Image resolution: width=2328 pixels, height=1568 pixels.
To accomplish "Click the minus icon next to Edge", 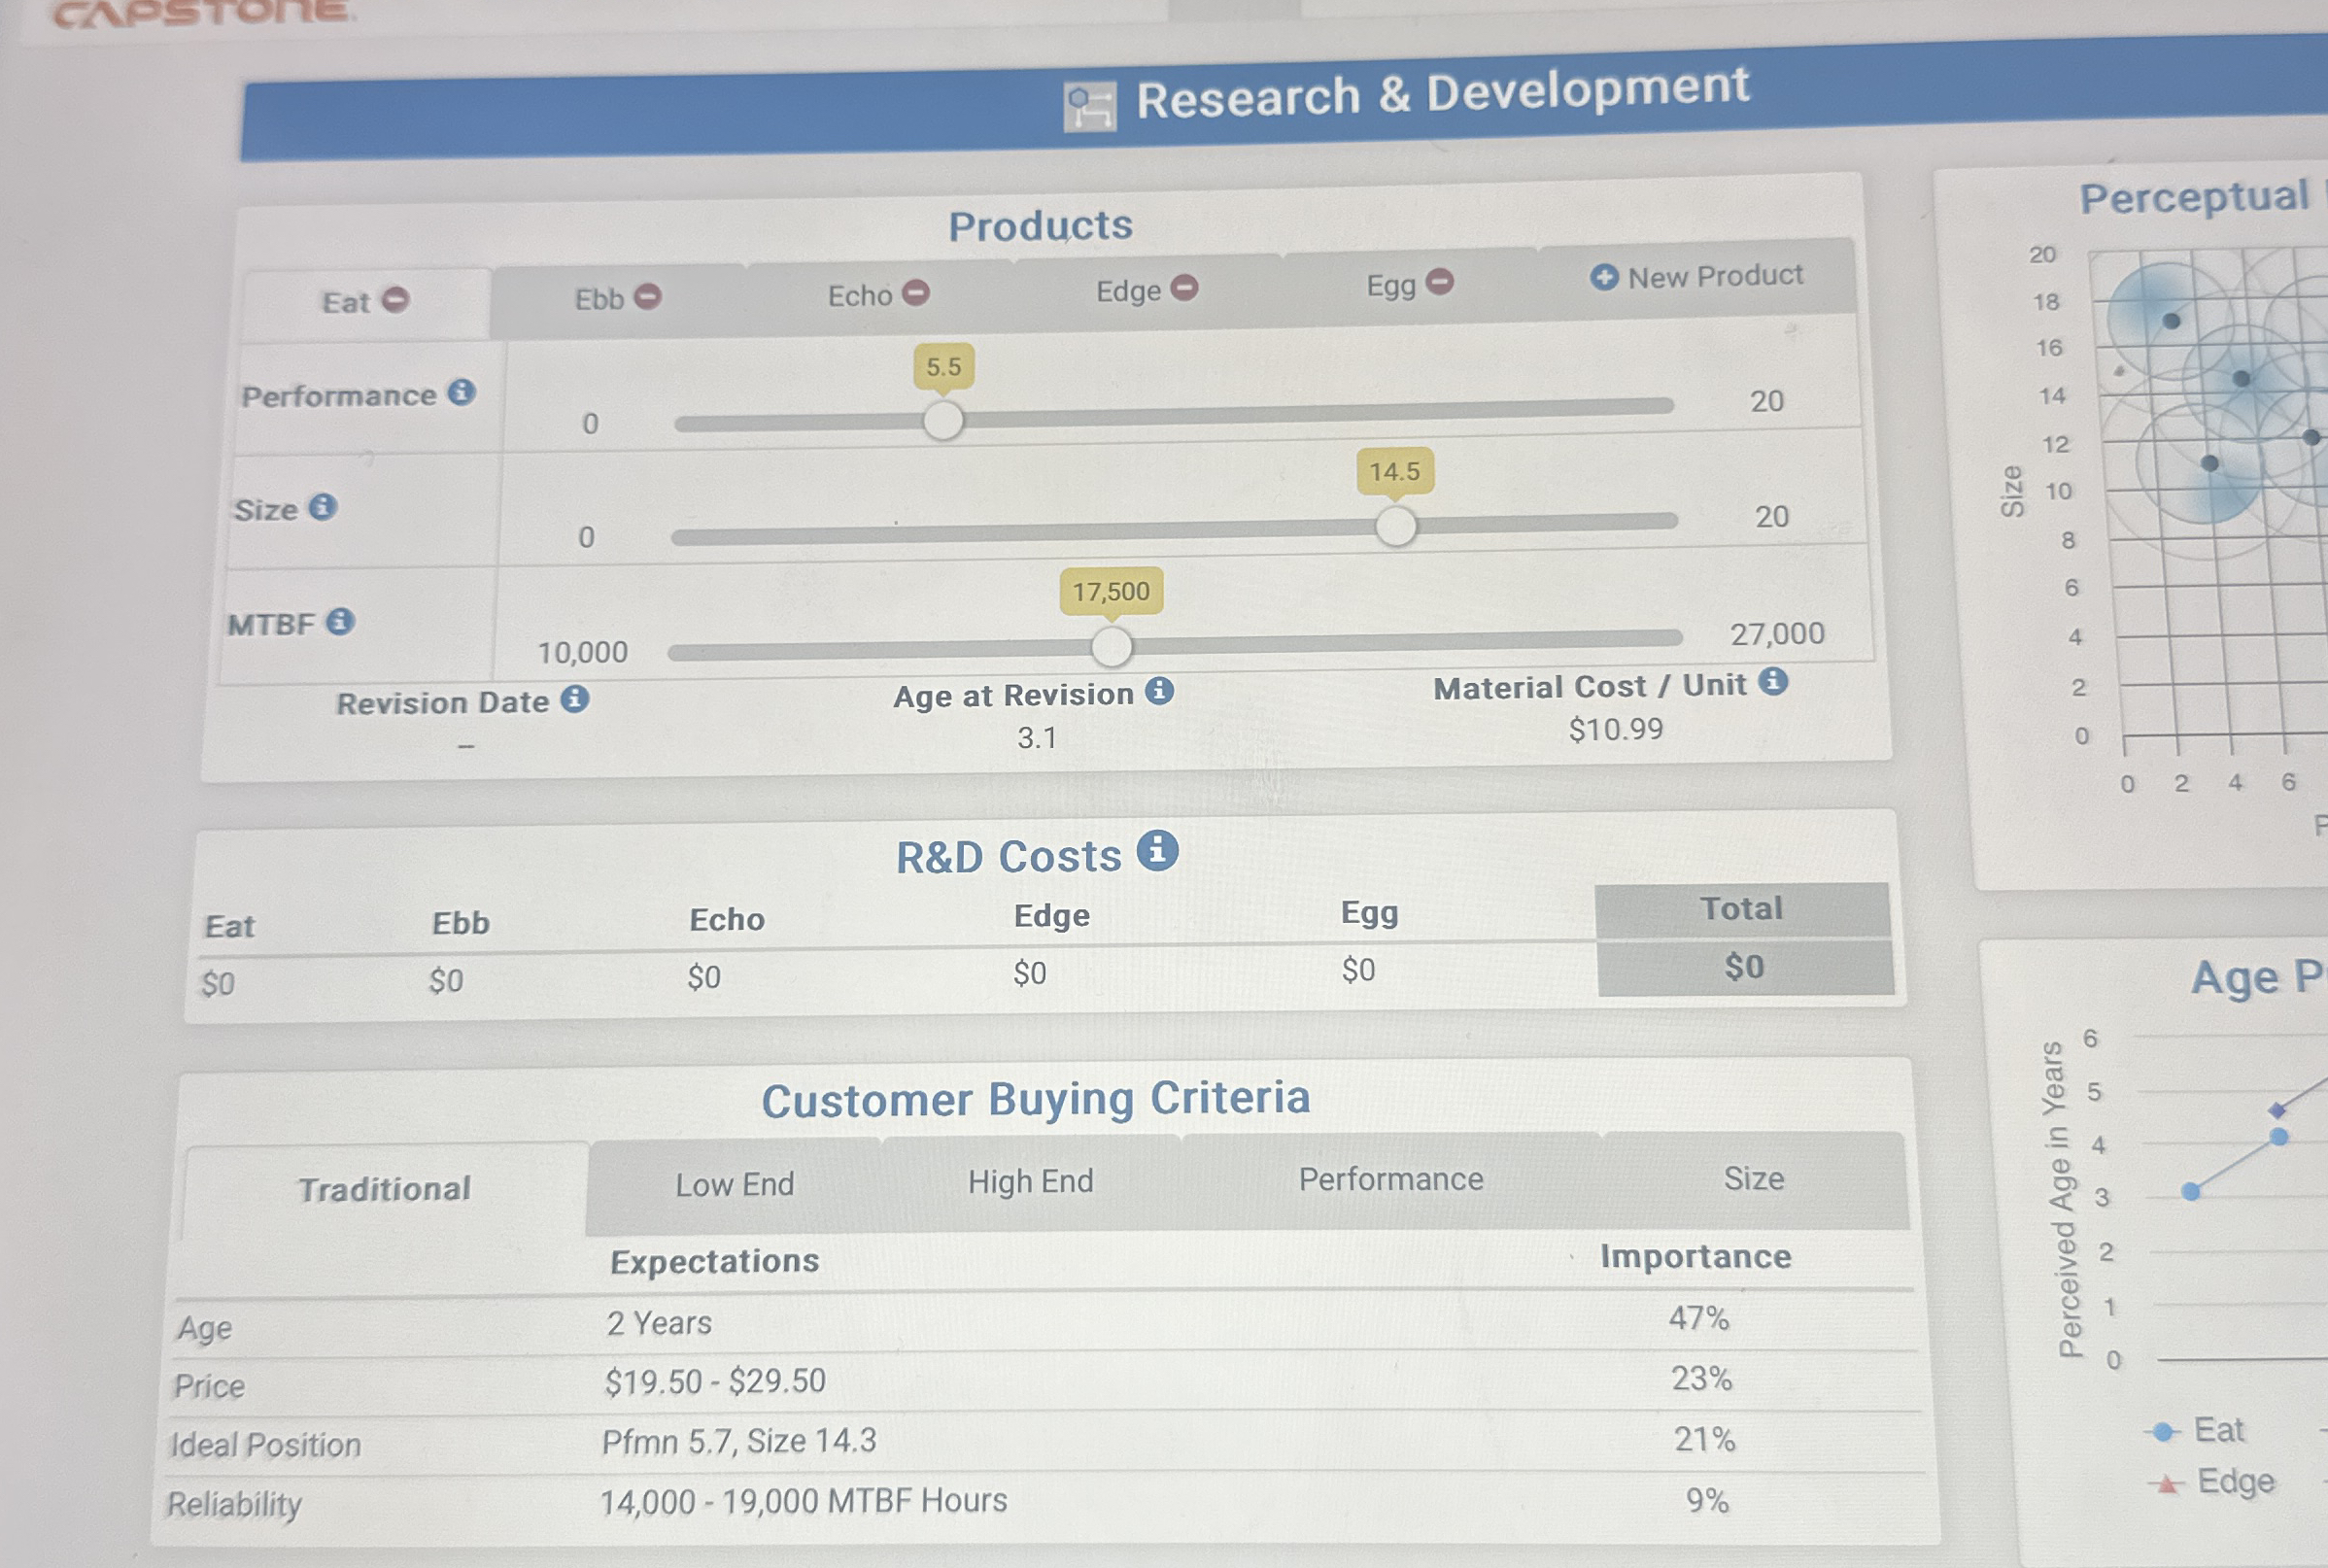I will [x=1184, y=289].
